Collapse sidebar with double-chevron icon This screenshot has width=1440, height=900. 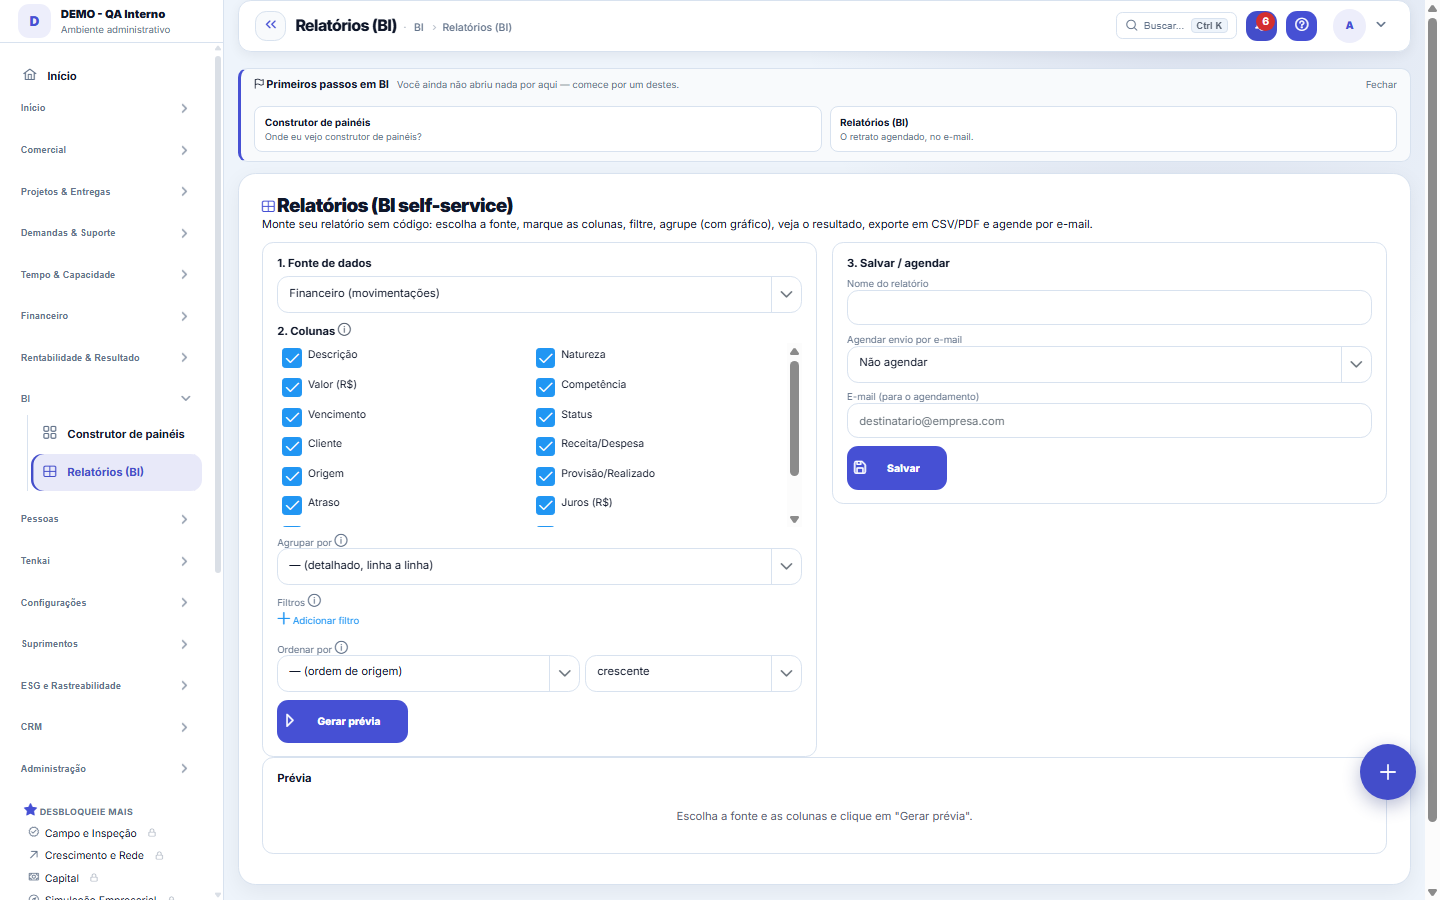point(271,25)
